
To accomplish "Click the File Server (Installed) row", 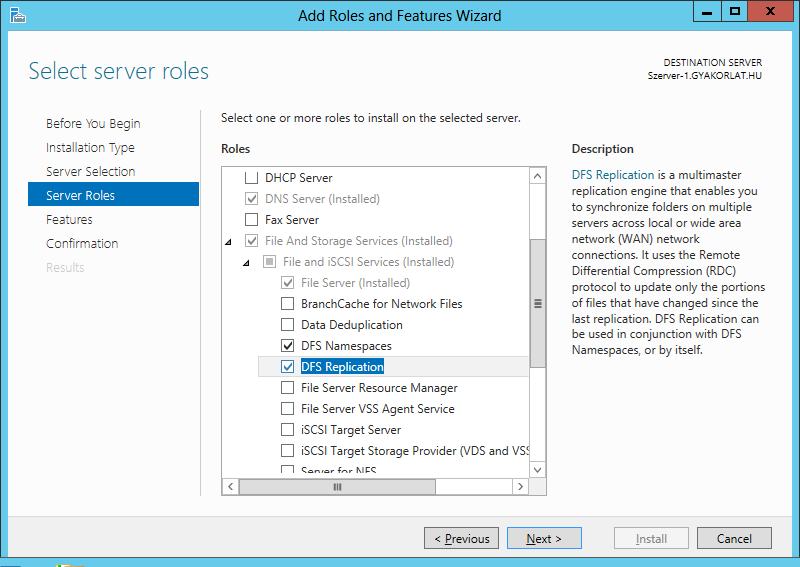I will (355, 283).
